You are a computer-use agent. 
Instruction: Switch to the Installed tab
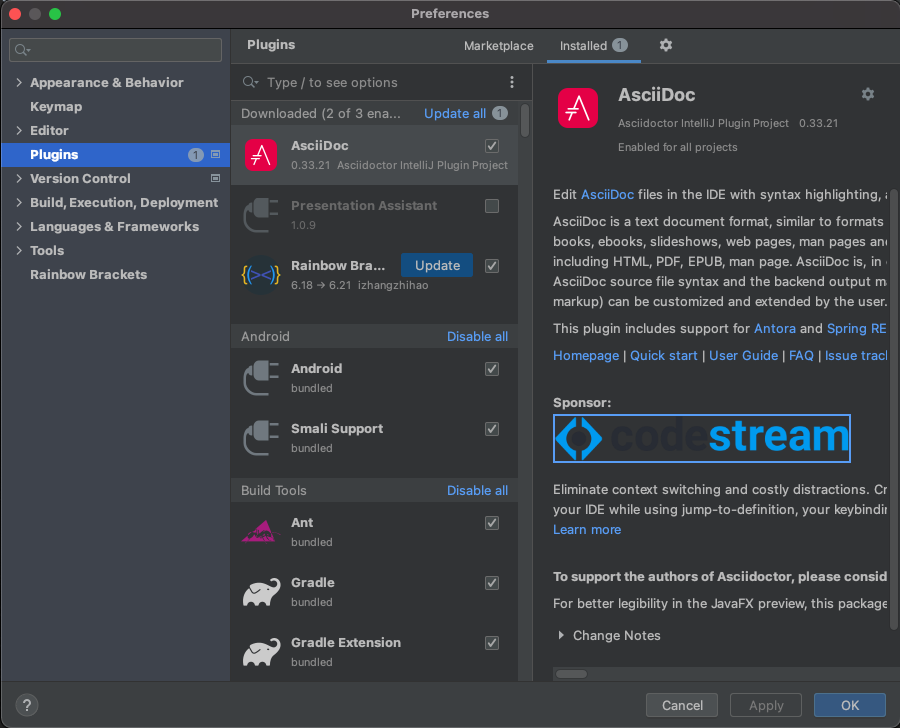point(593,46)
